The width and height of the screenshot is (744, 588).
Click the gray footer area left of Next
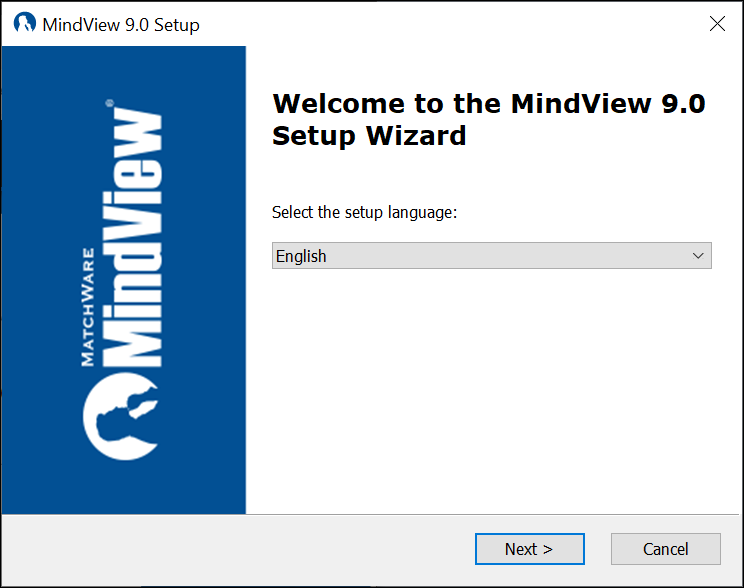[240, 549]
